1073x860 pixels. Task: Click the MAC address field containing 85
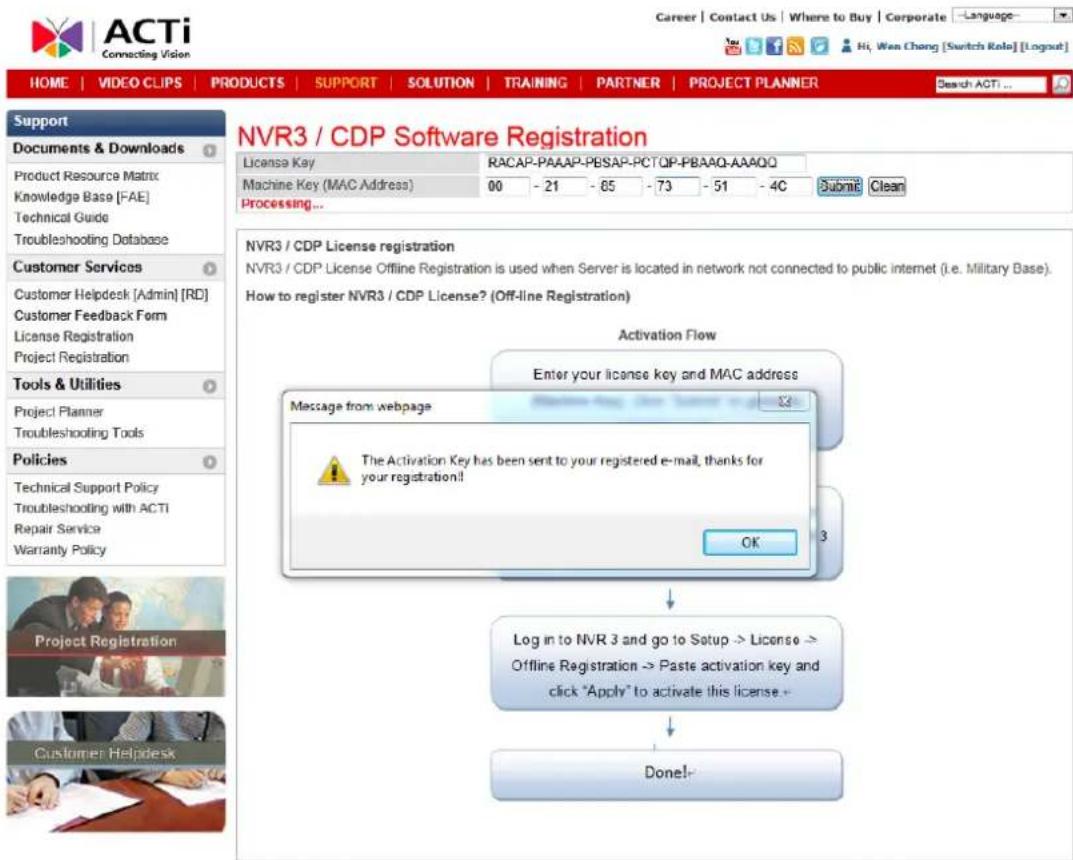pyautogui.click(x=620, y=186)
